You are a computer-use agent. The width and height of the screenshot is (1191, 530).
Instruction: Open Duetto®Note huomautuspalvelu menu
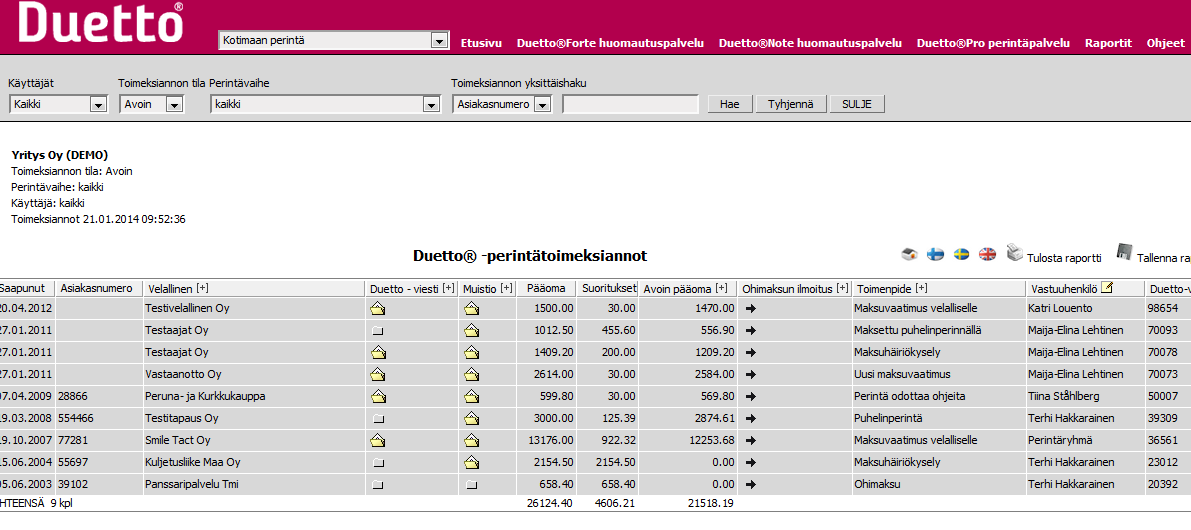(x=810, y=43)
